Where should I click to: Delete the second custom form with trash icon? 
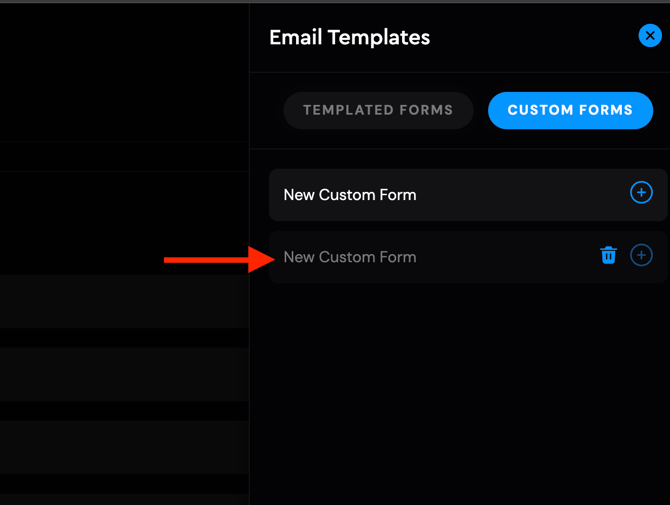608,256
